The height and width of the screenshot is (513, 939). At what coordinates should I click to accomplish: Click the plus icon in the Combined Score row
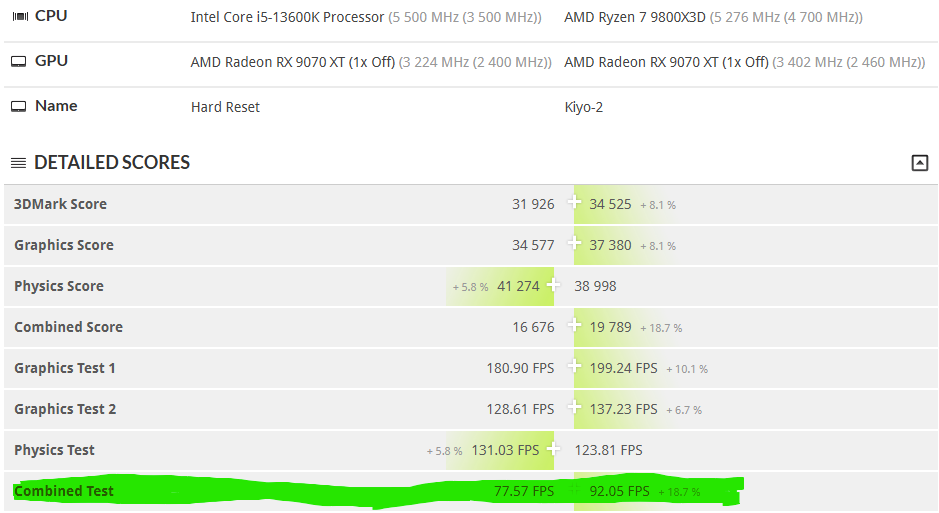pyautogui.click(x=575, y=326)
